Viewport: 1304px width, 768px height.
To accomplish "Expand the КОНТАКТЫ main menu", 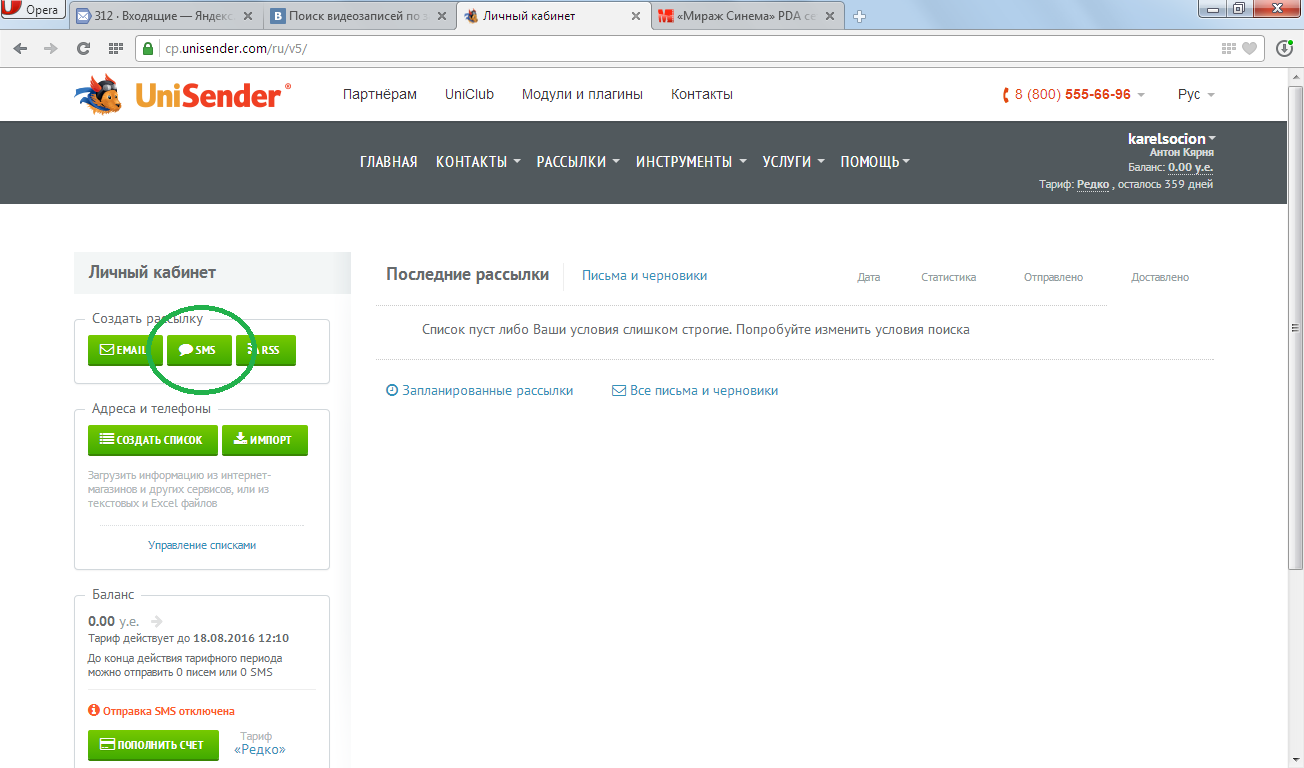I will [478, 161].
